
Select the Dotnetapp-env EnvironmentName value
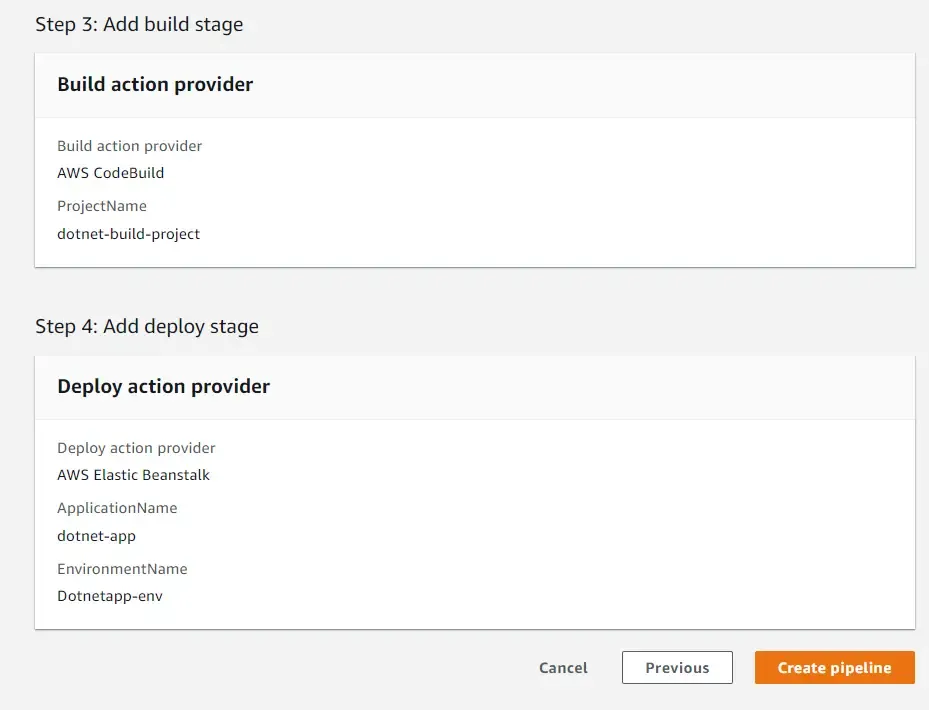[x=110, y=596]
